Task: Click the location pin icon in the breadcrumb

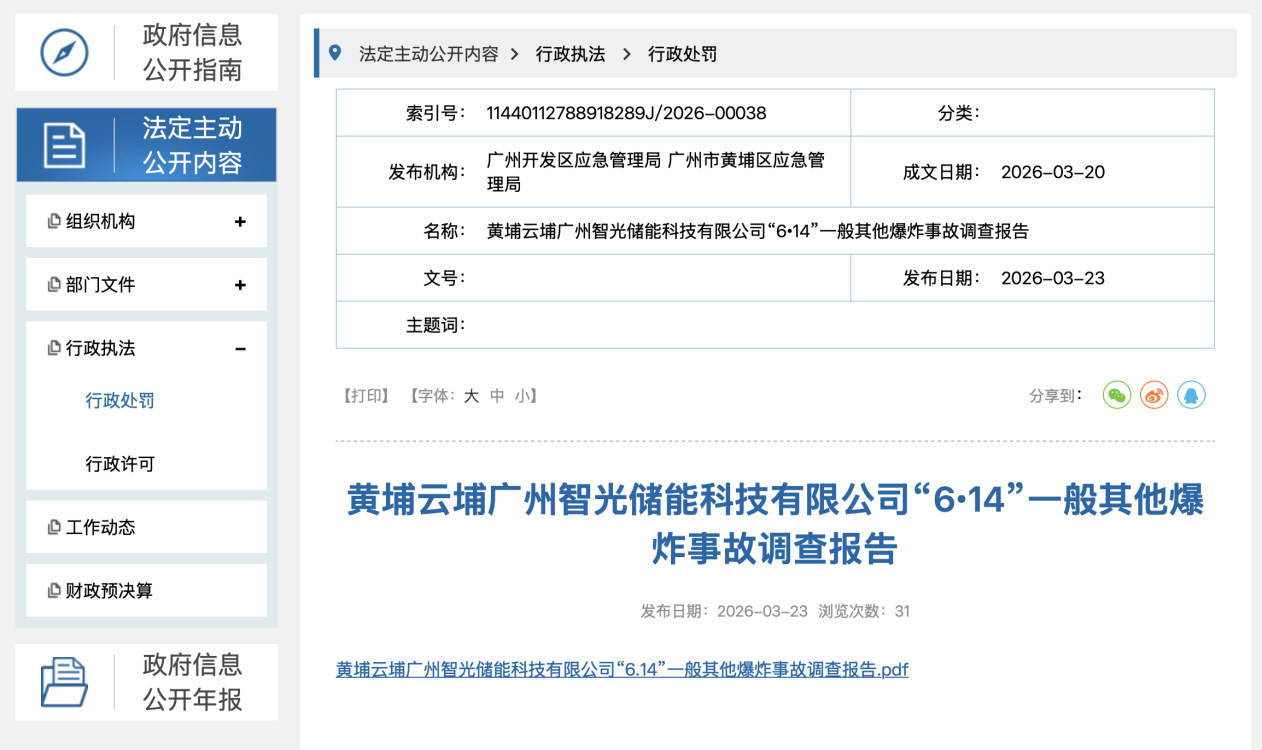Action: [x=335, y=53]
